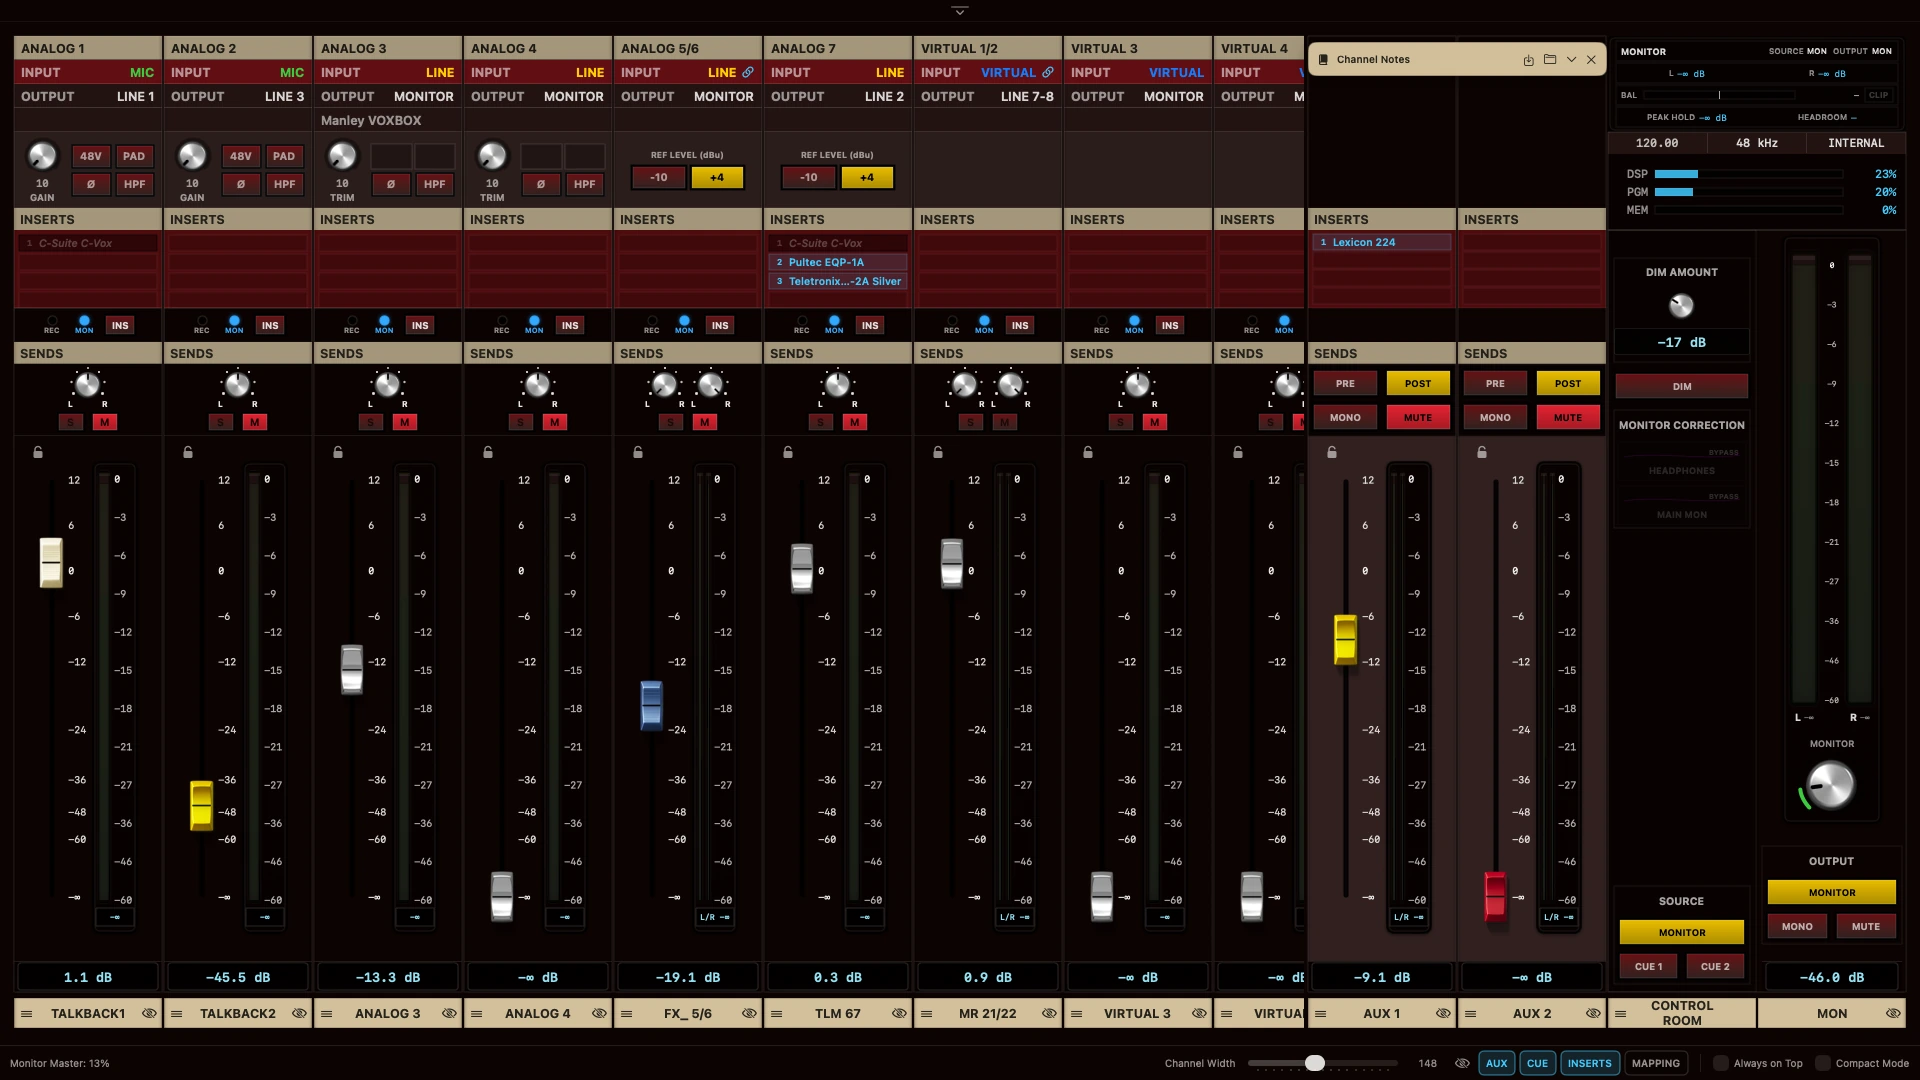The height and width of the screenshot is (1080, 1920).
Task: Open the ANALOG 1 input MIC selector
Action: [142, 72]
